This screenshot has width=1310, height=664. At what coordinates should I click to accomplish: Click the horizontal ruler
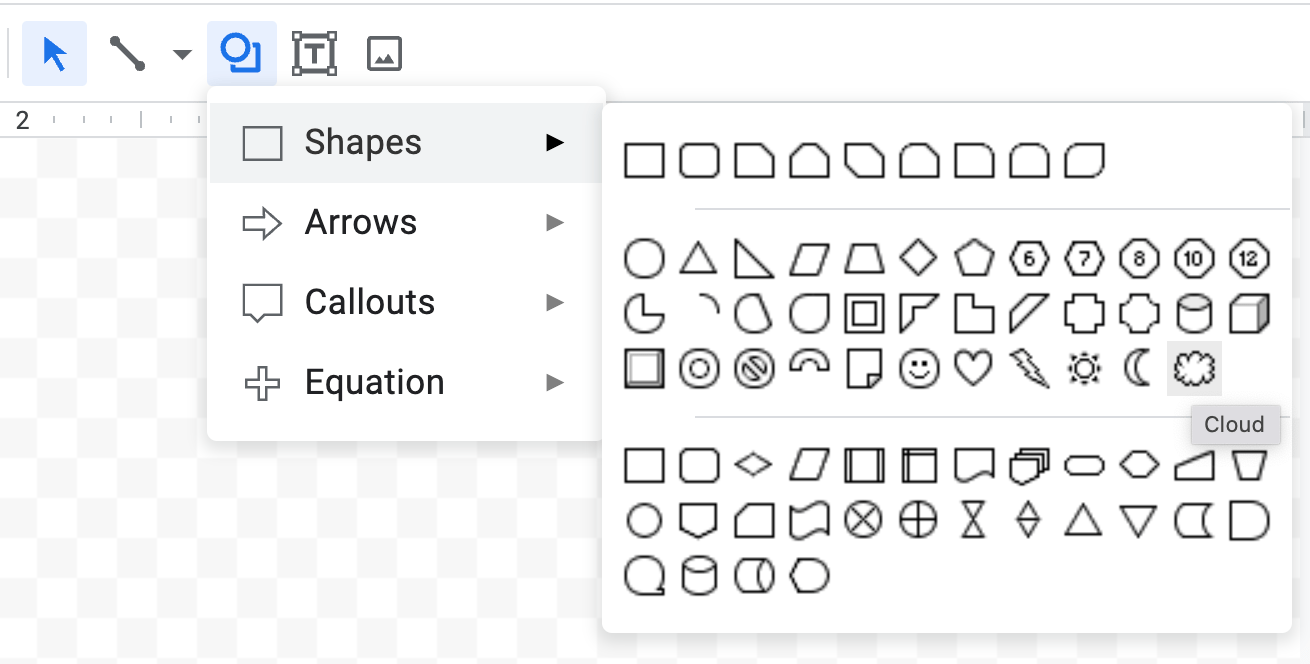[110, 121]
